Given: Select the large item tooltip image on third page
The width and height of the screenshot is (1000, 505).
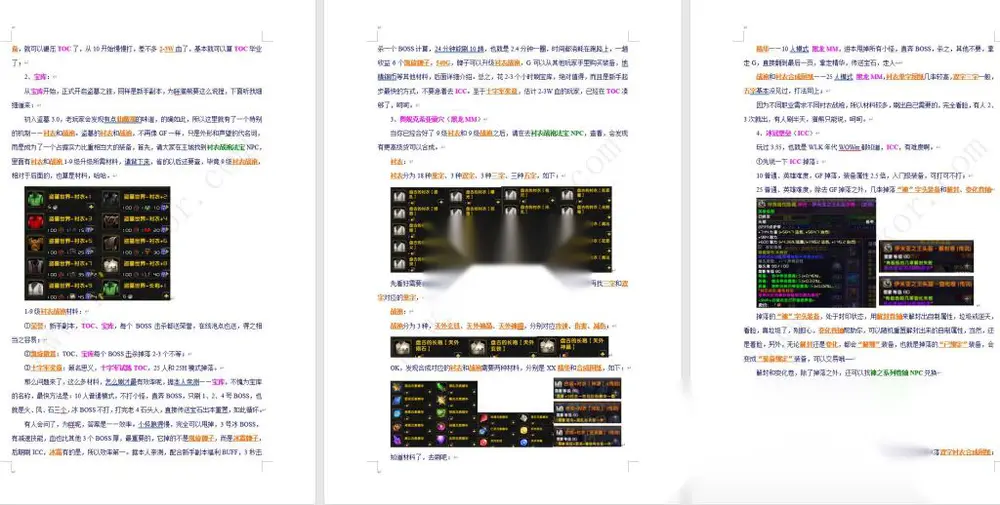Looking at the screenshot, I should pyautogui.click(x=816, y=252).
